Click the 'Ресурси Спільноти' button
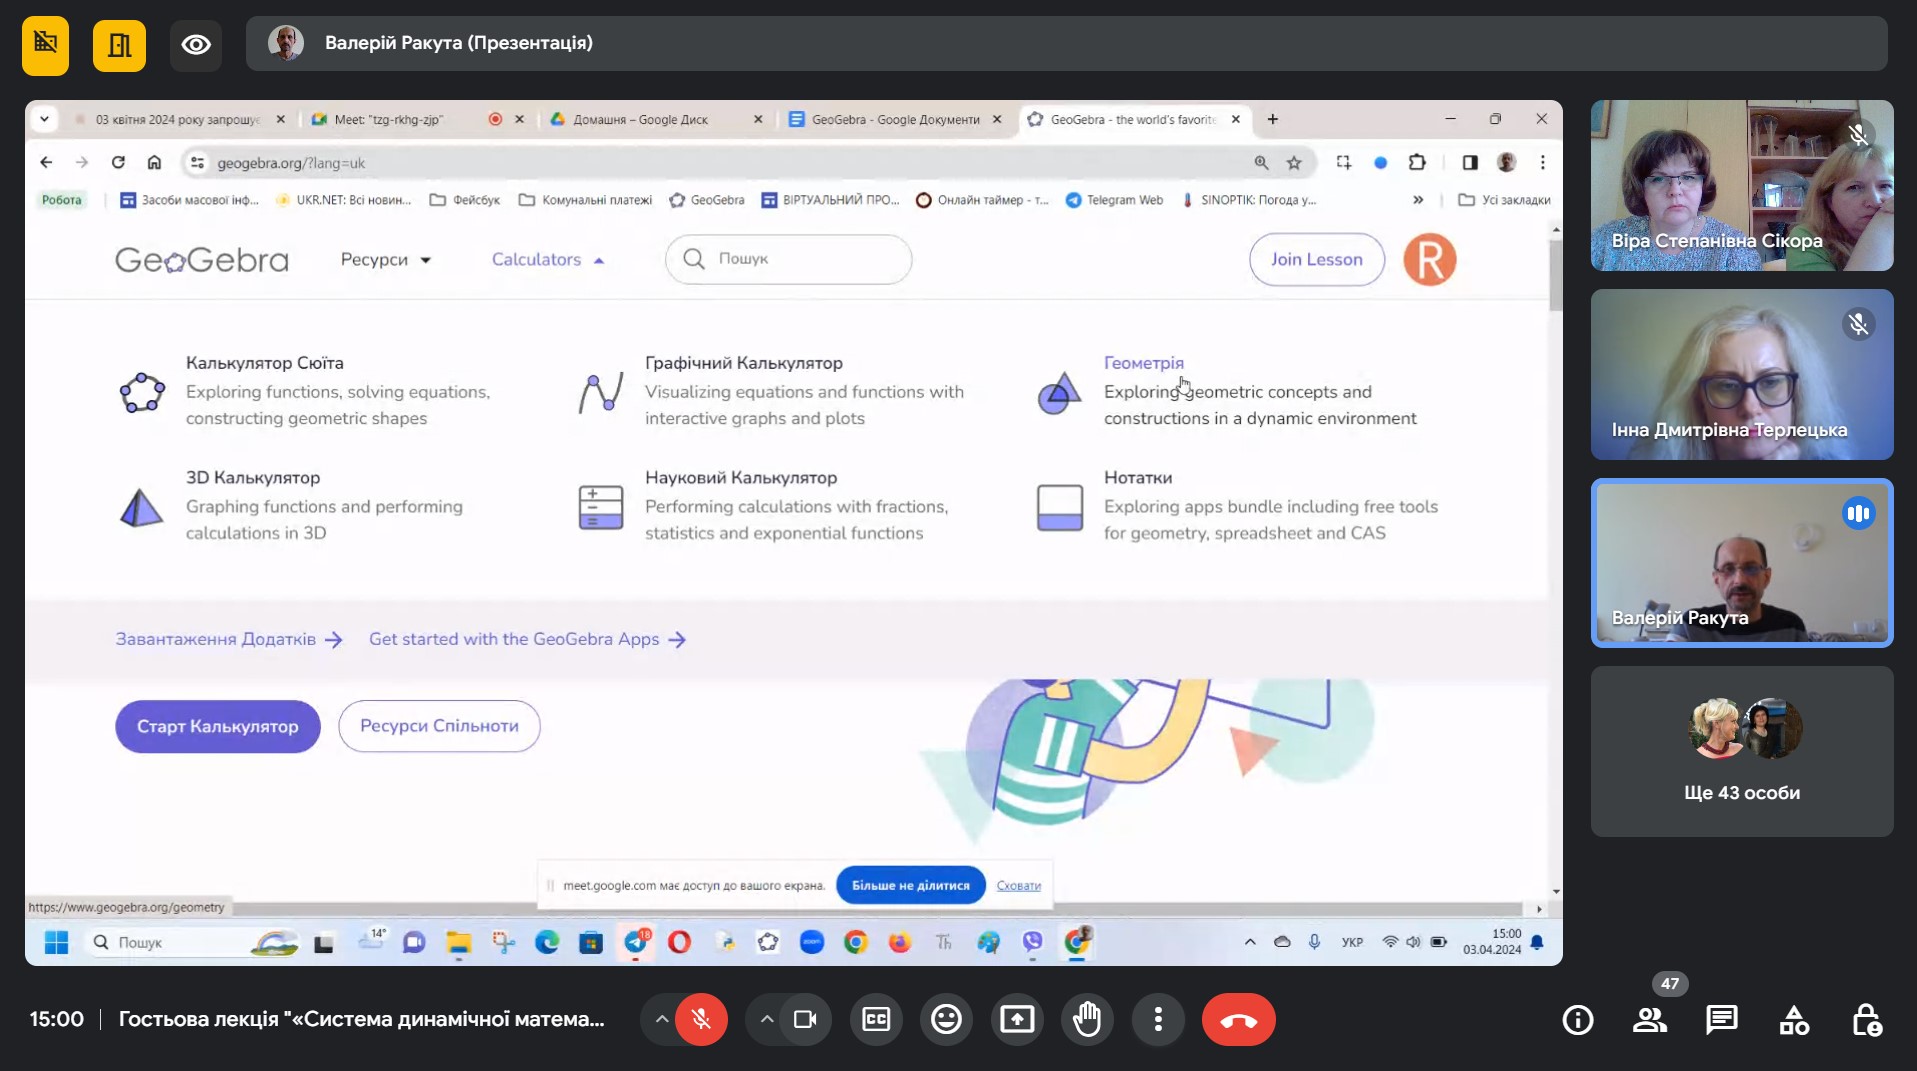 click(x=439, y=726)
